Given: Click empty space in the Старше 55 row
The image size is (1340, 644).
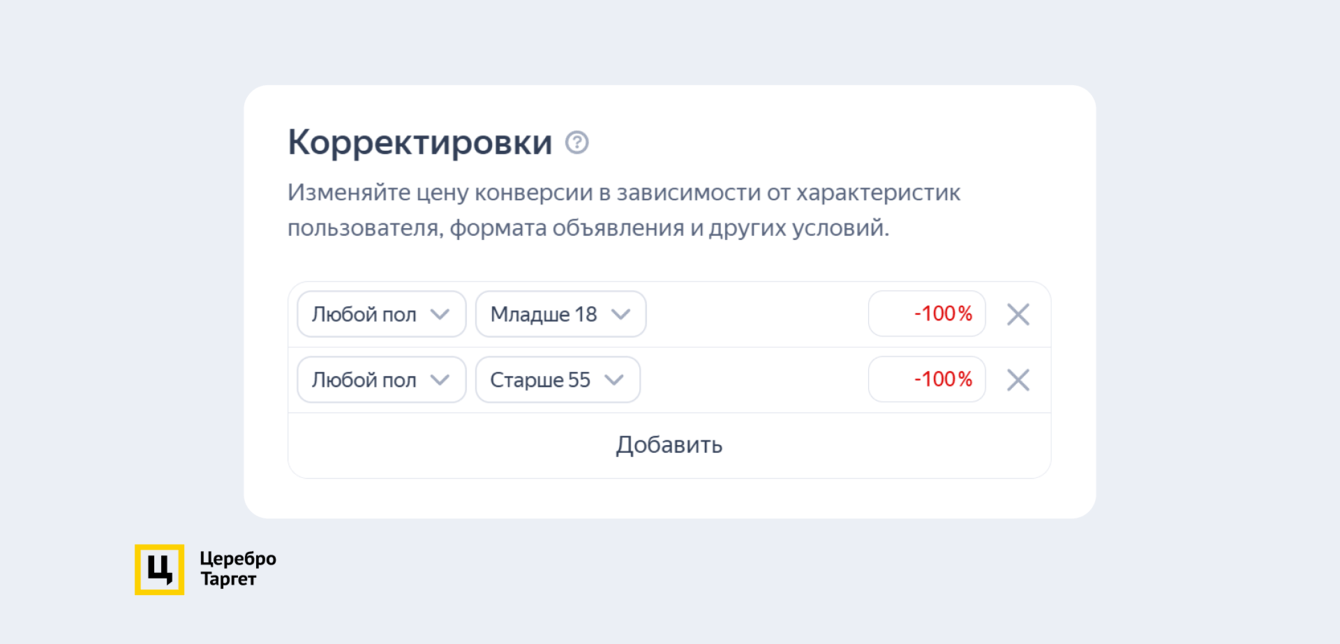Looking at the screenshot, I should click(x=755, y=380).
